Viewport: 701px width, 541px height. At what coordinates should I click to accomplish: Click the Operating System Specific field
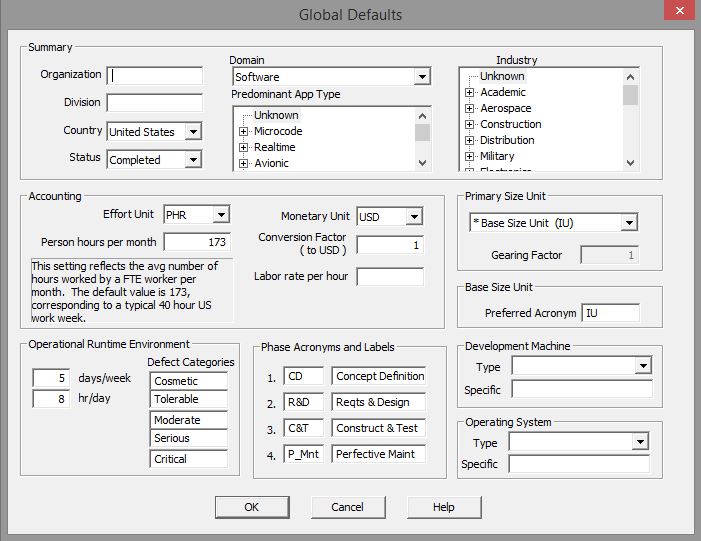pos(579,464)
